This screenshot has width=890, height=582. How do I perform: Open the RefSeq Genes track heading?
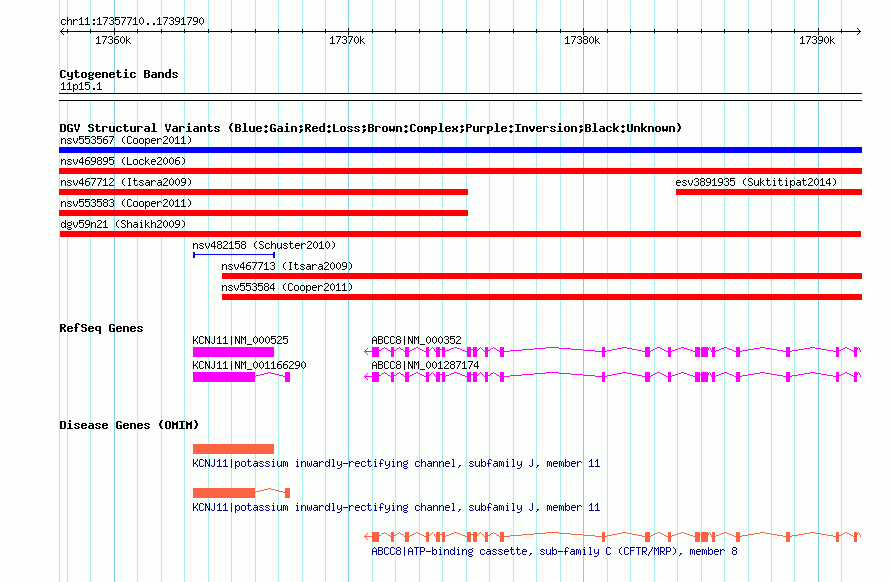[101, 328]
